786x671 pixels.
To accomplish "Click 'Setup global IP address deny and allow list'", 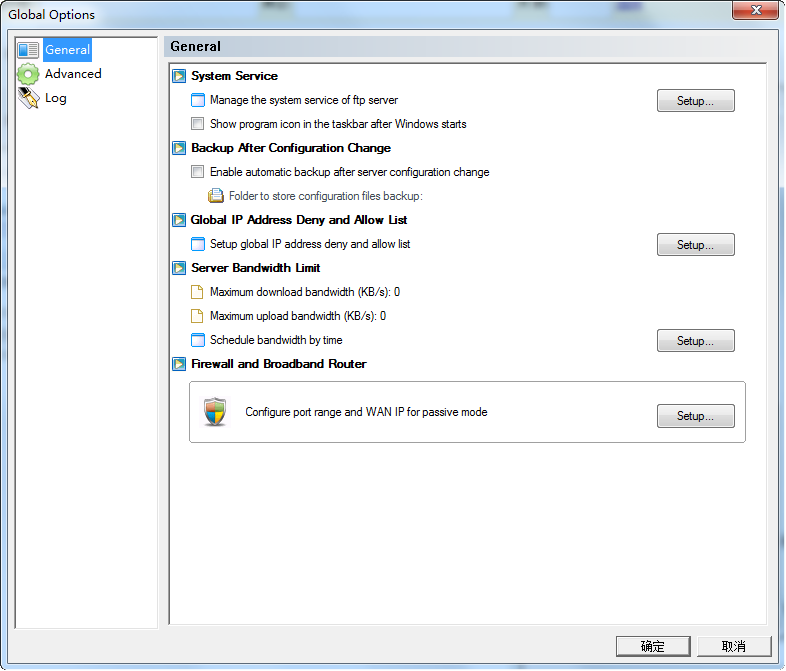I will tap(310, 244).
